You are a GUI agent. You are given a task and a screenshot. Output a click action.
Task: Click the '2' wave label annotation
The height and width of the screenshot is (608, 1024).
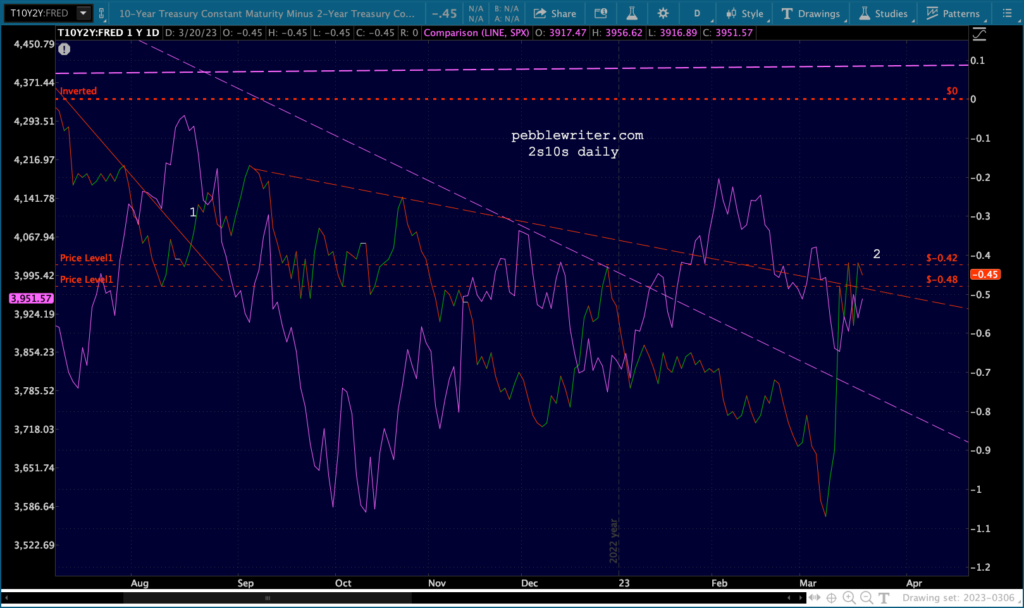876,253
